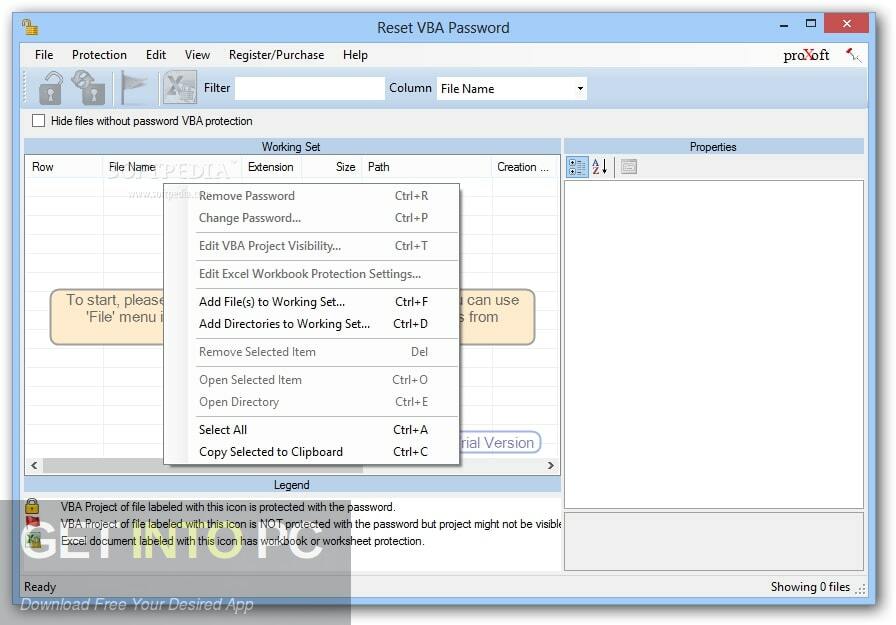Click the Filter text input field

(x=309, y=89)
